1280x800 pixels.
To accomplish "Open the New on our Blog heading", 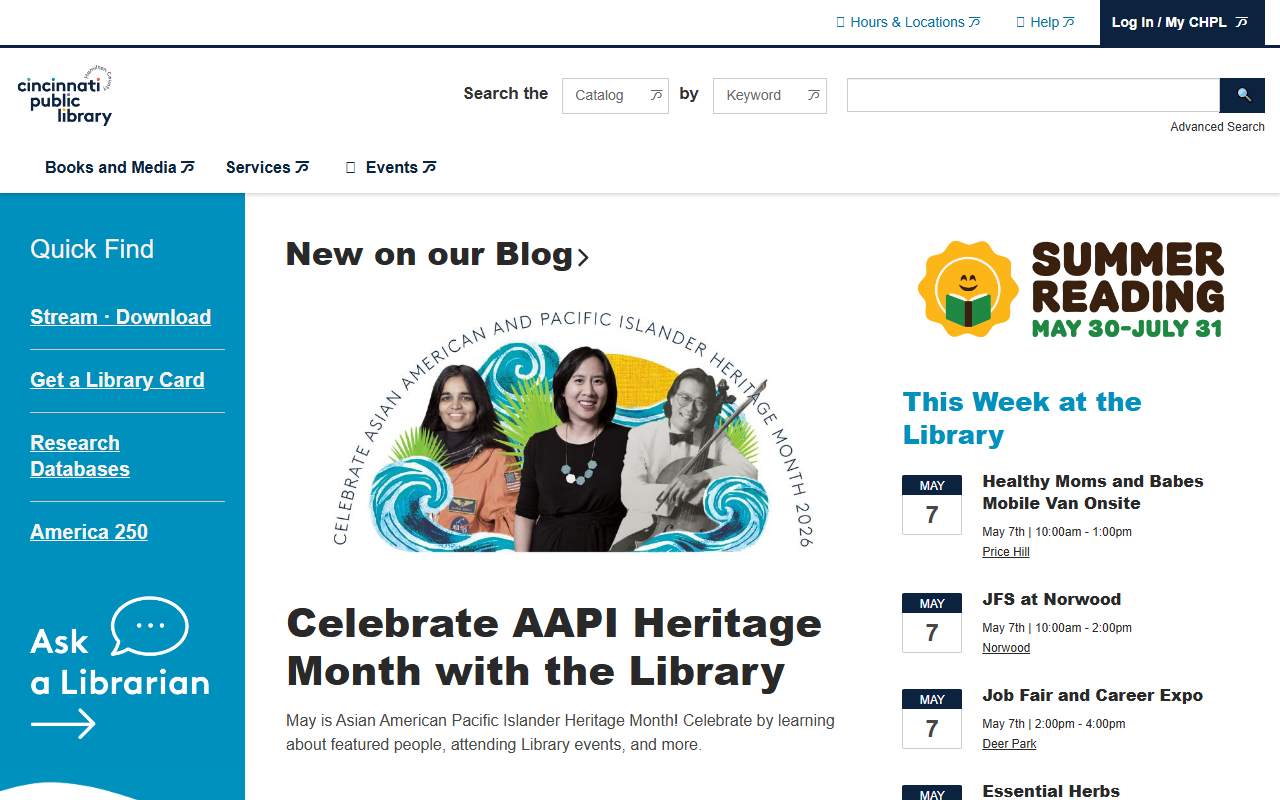I will coord(430,254).
